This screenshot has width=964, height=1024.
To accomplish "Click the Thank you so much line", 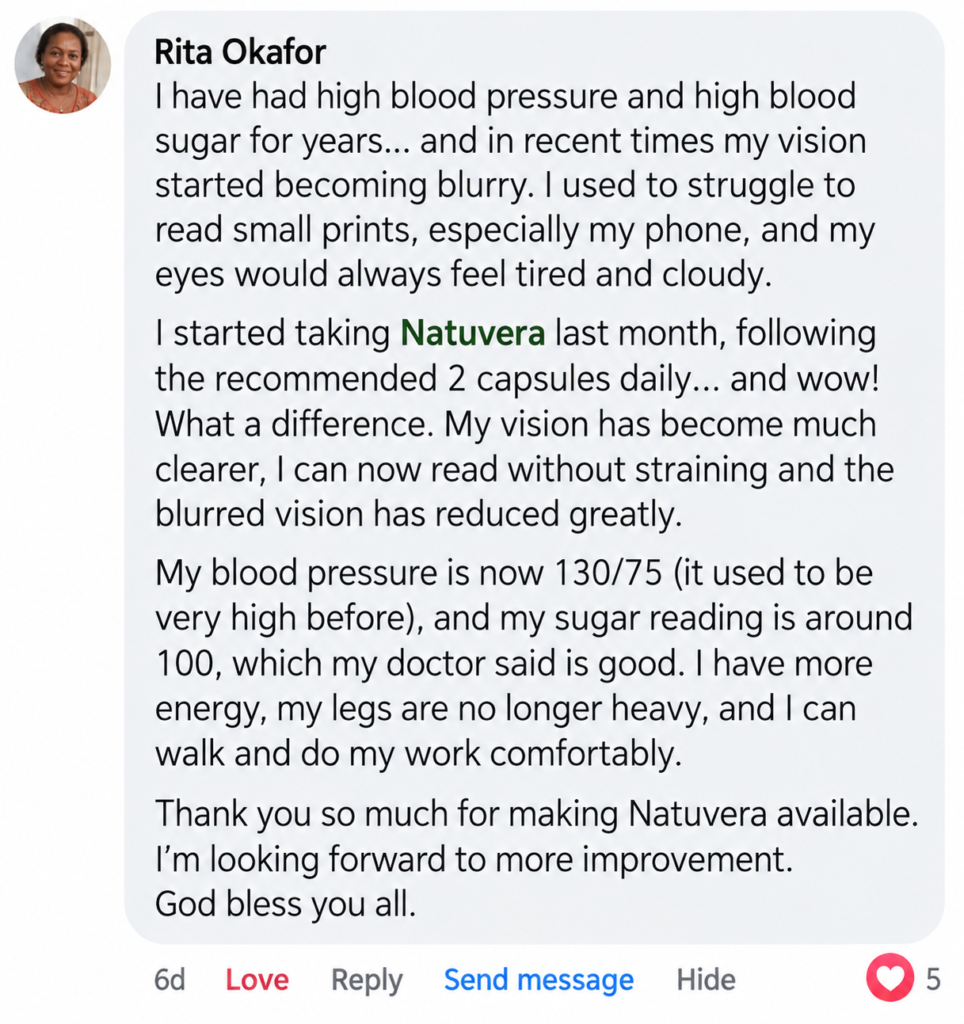I will [536, 814].
